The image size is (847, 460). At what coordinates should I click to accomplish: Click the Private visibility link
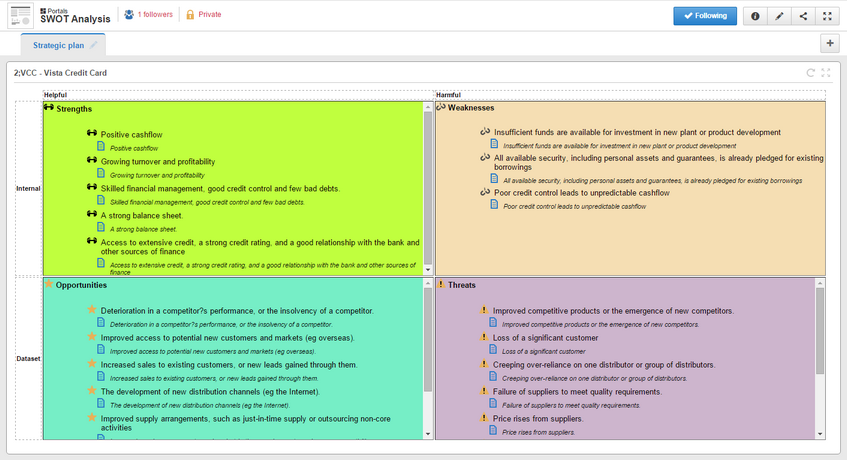210,15
